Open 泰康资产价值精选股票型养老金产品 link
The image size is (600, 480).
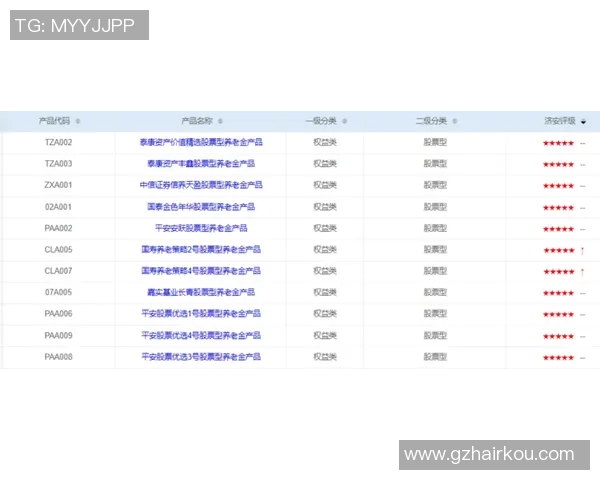click(201, 142)
